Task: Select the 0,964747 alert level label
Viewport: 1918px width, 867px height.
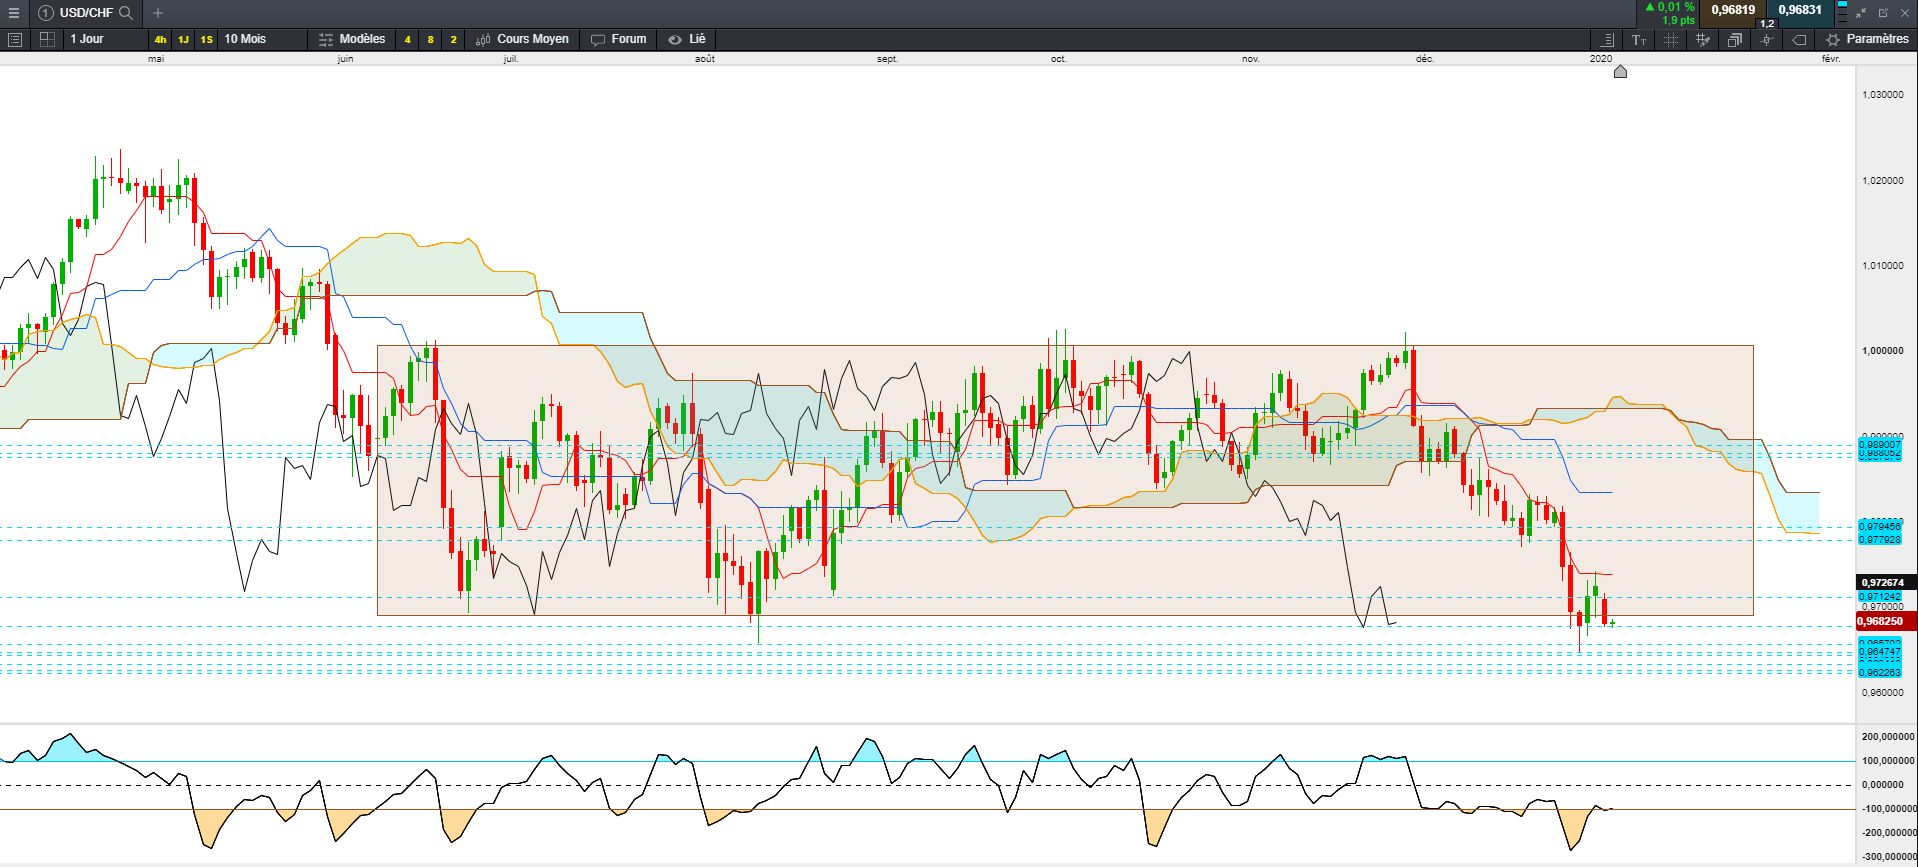Action: click(x=1880, y=652)
